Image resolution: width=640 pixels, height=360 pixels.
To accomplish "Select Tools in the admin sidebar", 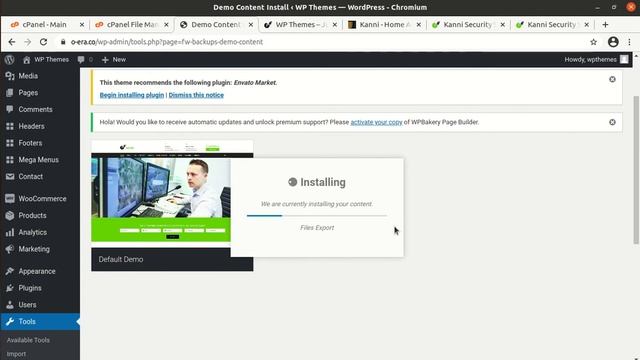I will click(40, 322).
